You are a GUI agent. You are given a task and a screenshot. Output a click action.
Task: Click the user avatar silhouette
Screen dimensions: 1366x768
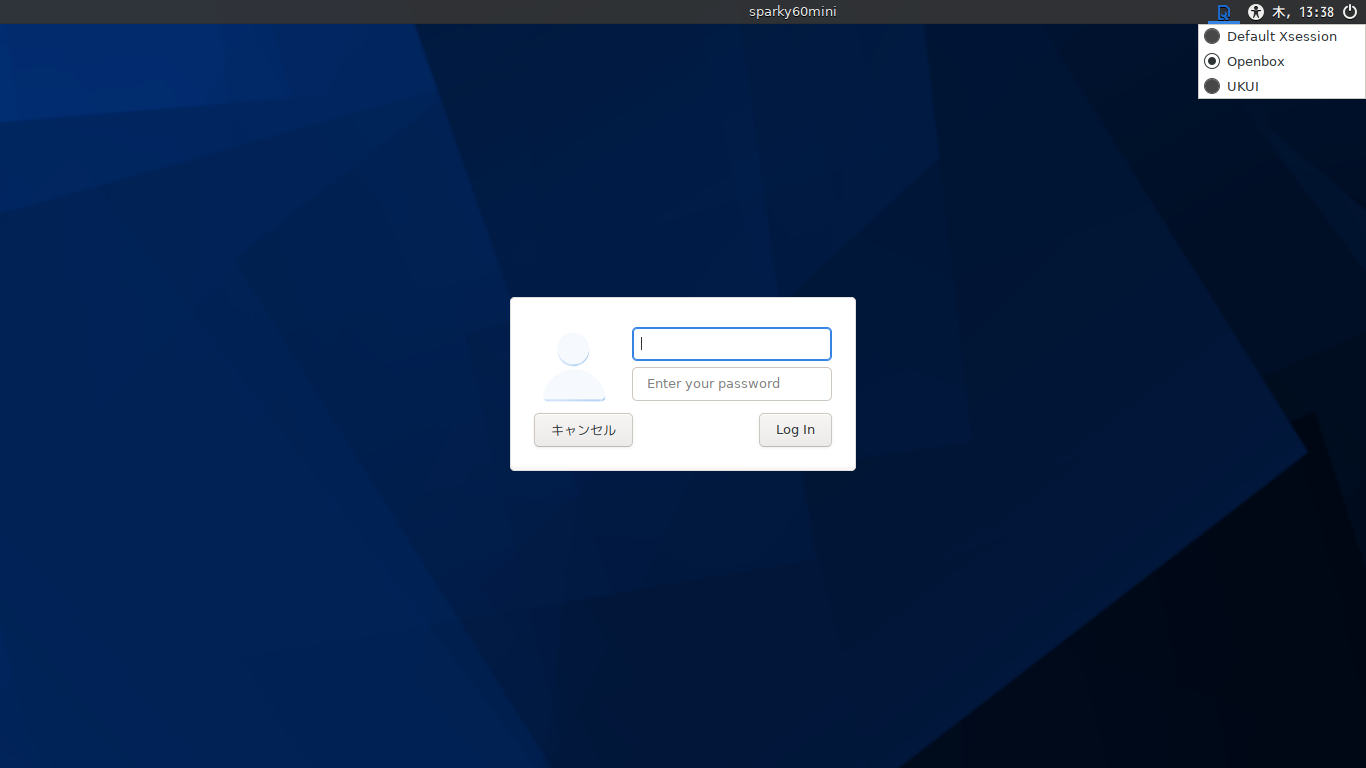574,367
